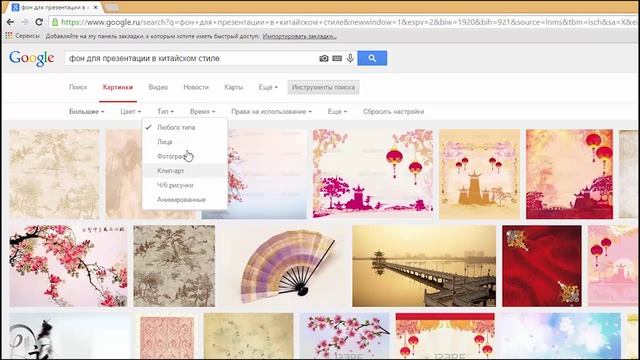The width and height of the screenshot is (640, 360).
Task: Open the pink blossoms on blue thumbnail
Action: [344, 336]
